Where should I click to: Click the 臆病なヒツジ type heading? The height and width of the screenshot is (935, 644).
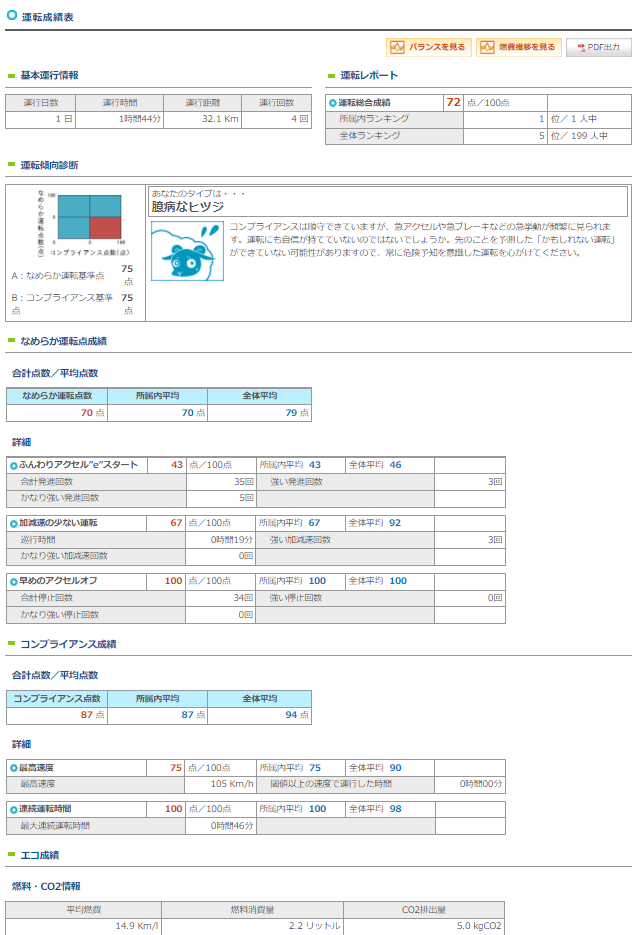188,207
